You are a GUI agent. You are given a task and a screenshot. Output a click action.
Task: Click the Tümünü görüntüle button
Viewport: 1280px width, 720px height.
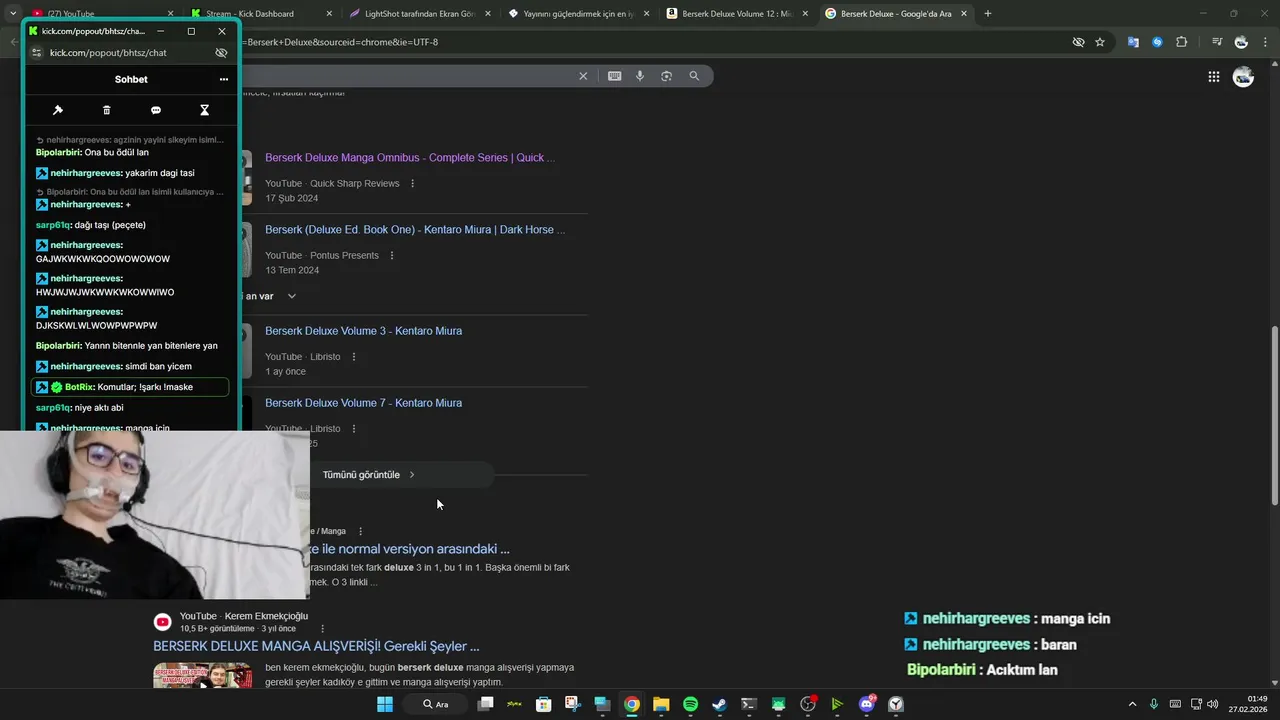coord(368,474)
